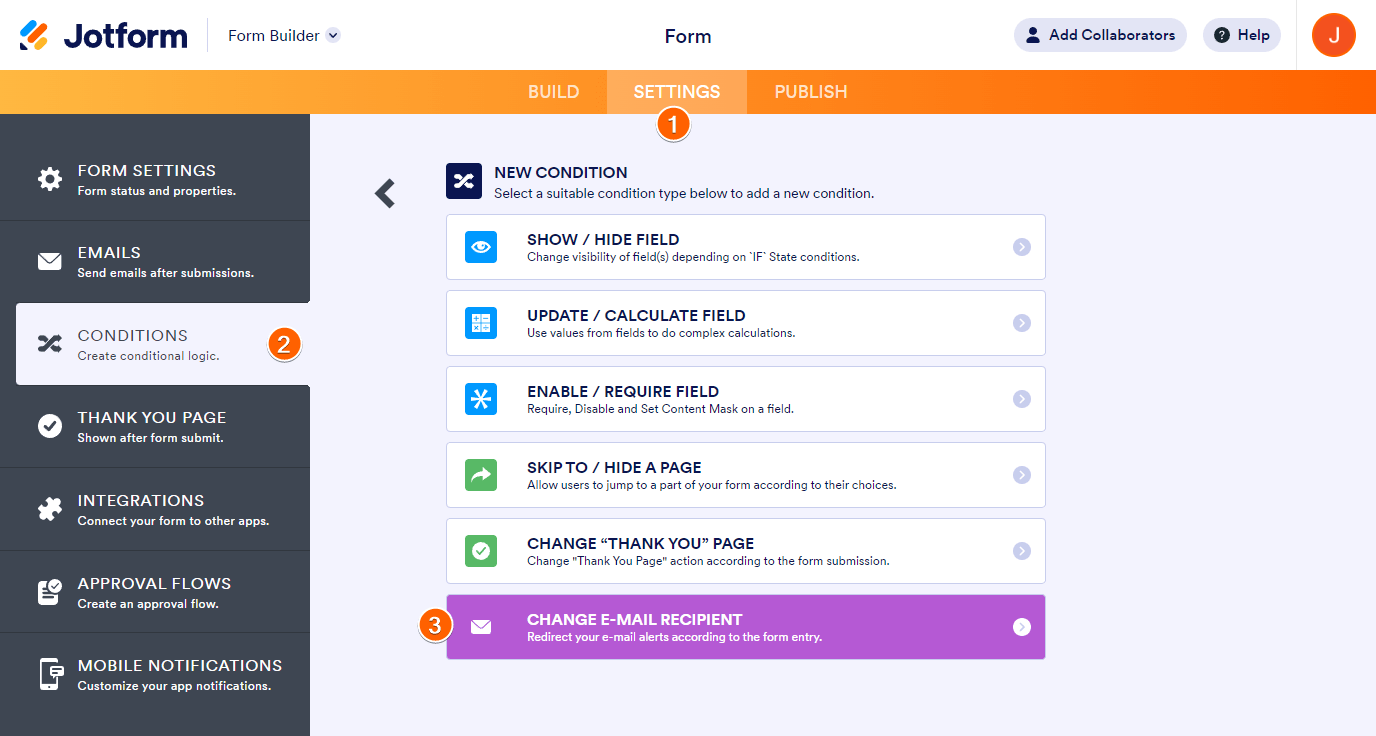Click the Form Settings gear icon
This screenshot has height=736, width=1376.
point(49,180)
